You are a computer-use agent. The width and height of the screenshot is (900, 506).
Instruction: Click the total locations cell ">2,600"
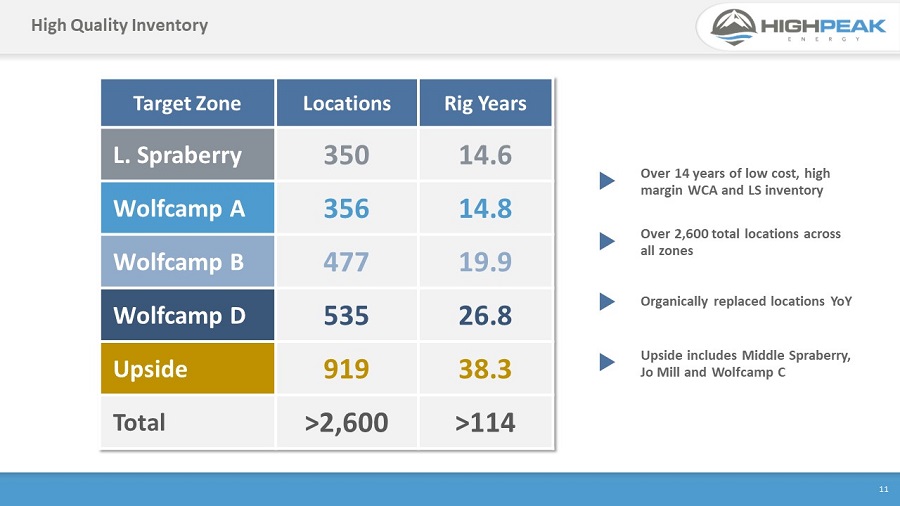click(347, 422)
